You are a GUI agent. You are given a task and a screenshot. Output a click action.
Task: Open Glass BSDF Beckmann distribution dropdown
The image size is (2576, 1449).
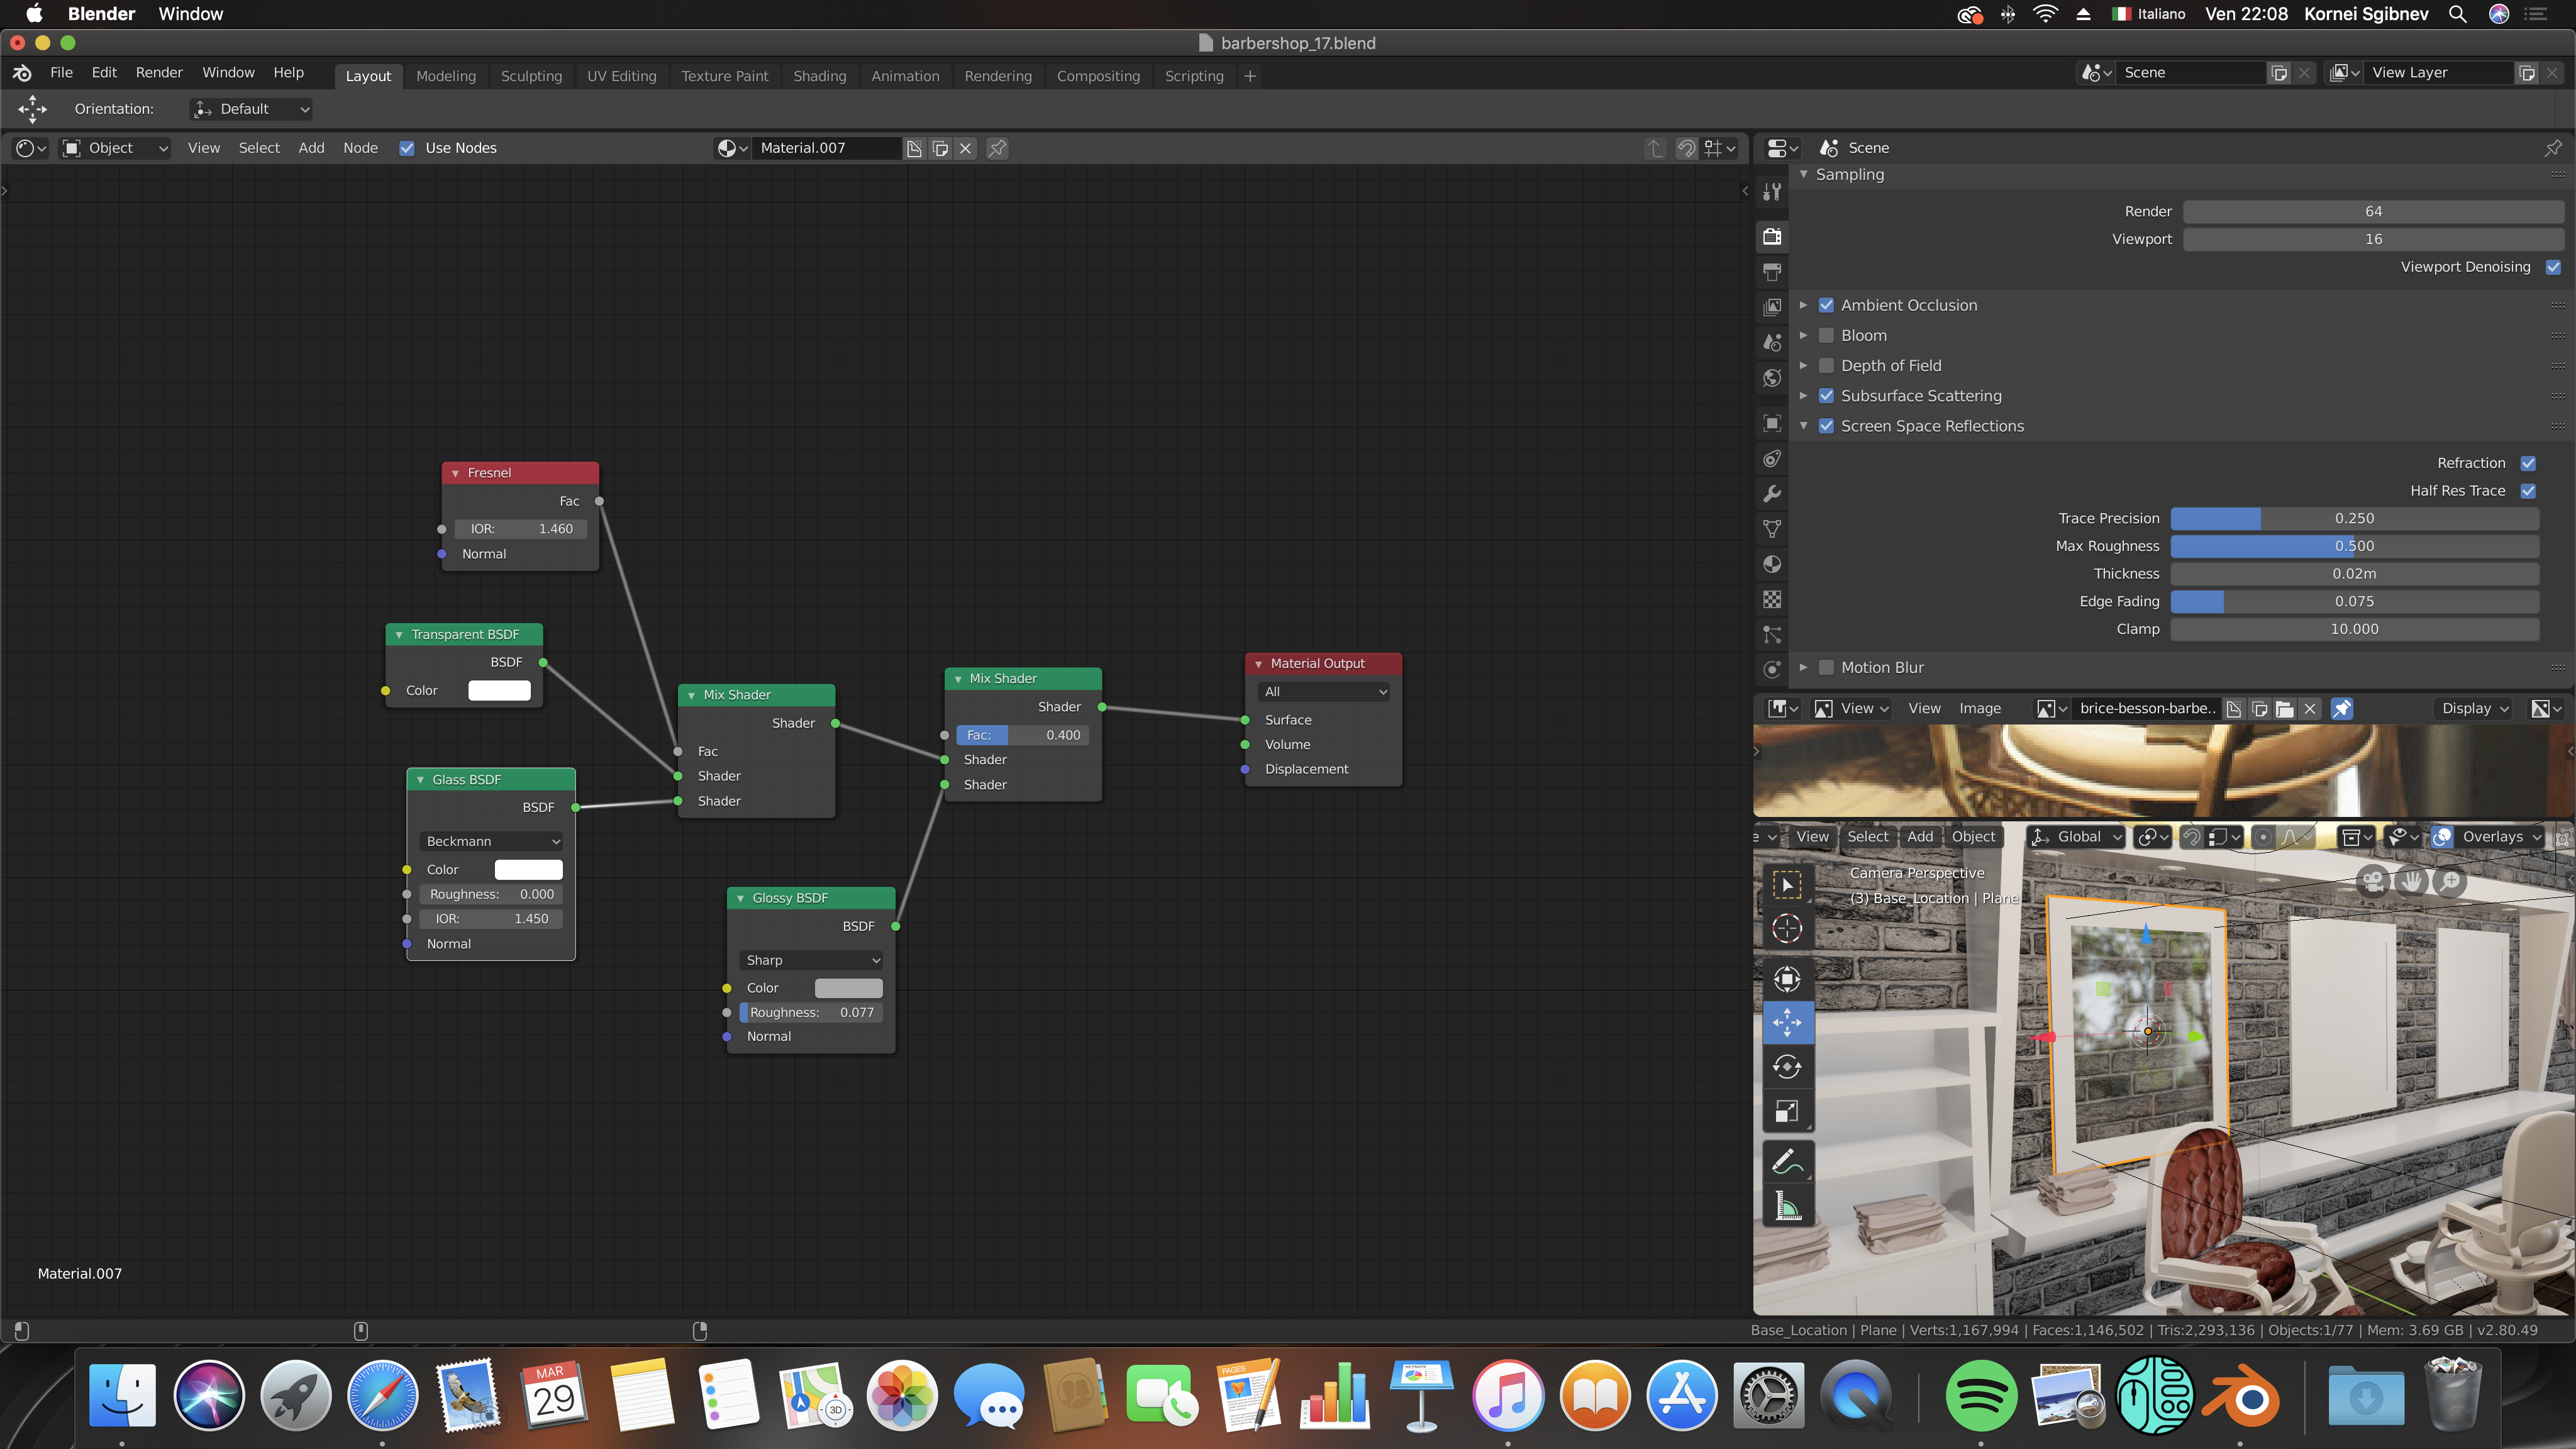tap(491, 841)
